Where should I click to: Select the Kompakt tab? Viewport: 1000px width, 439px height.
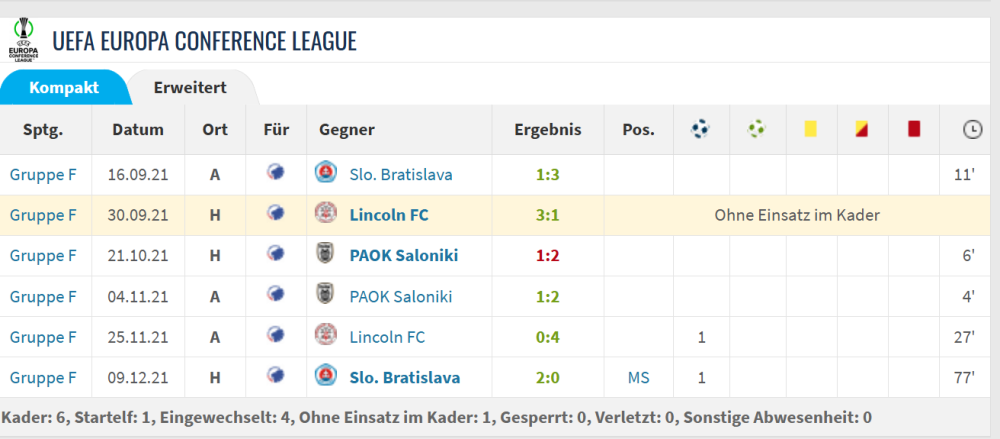64,88
